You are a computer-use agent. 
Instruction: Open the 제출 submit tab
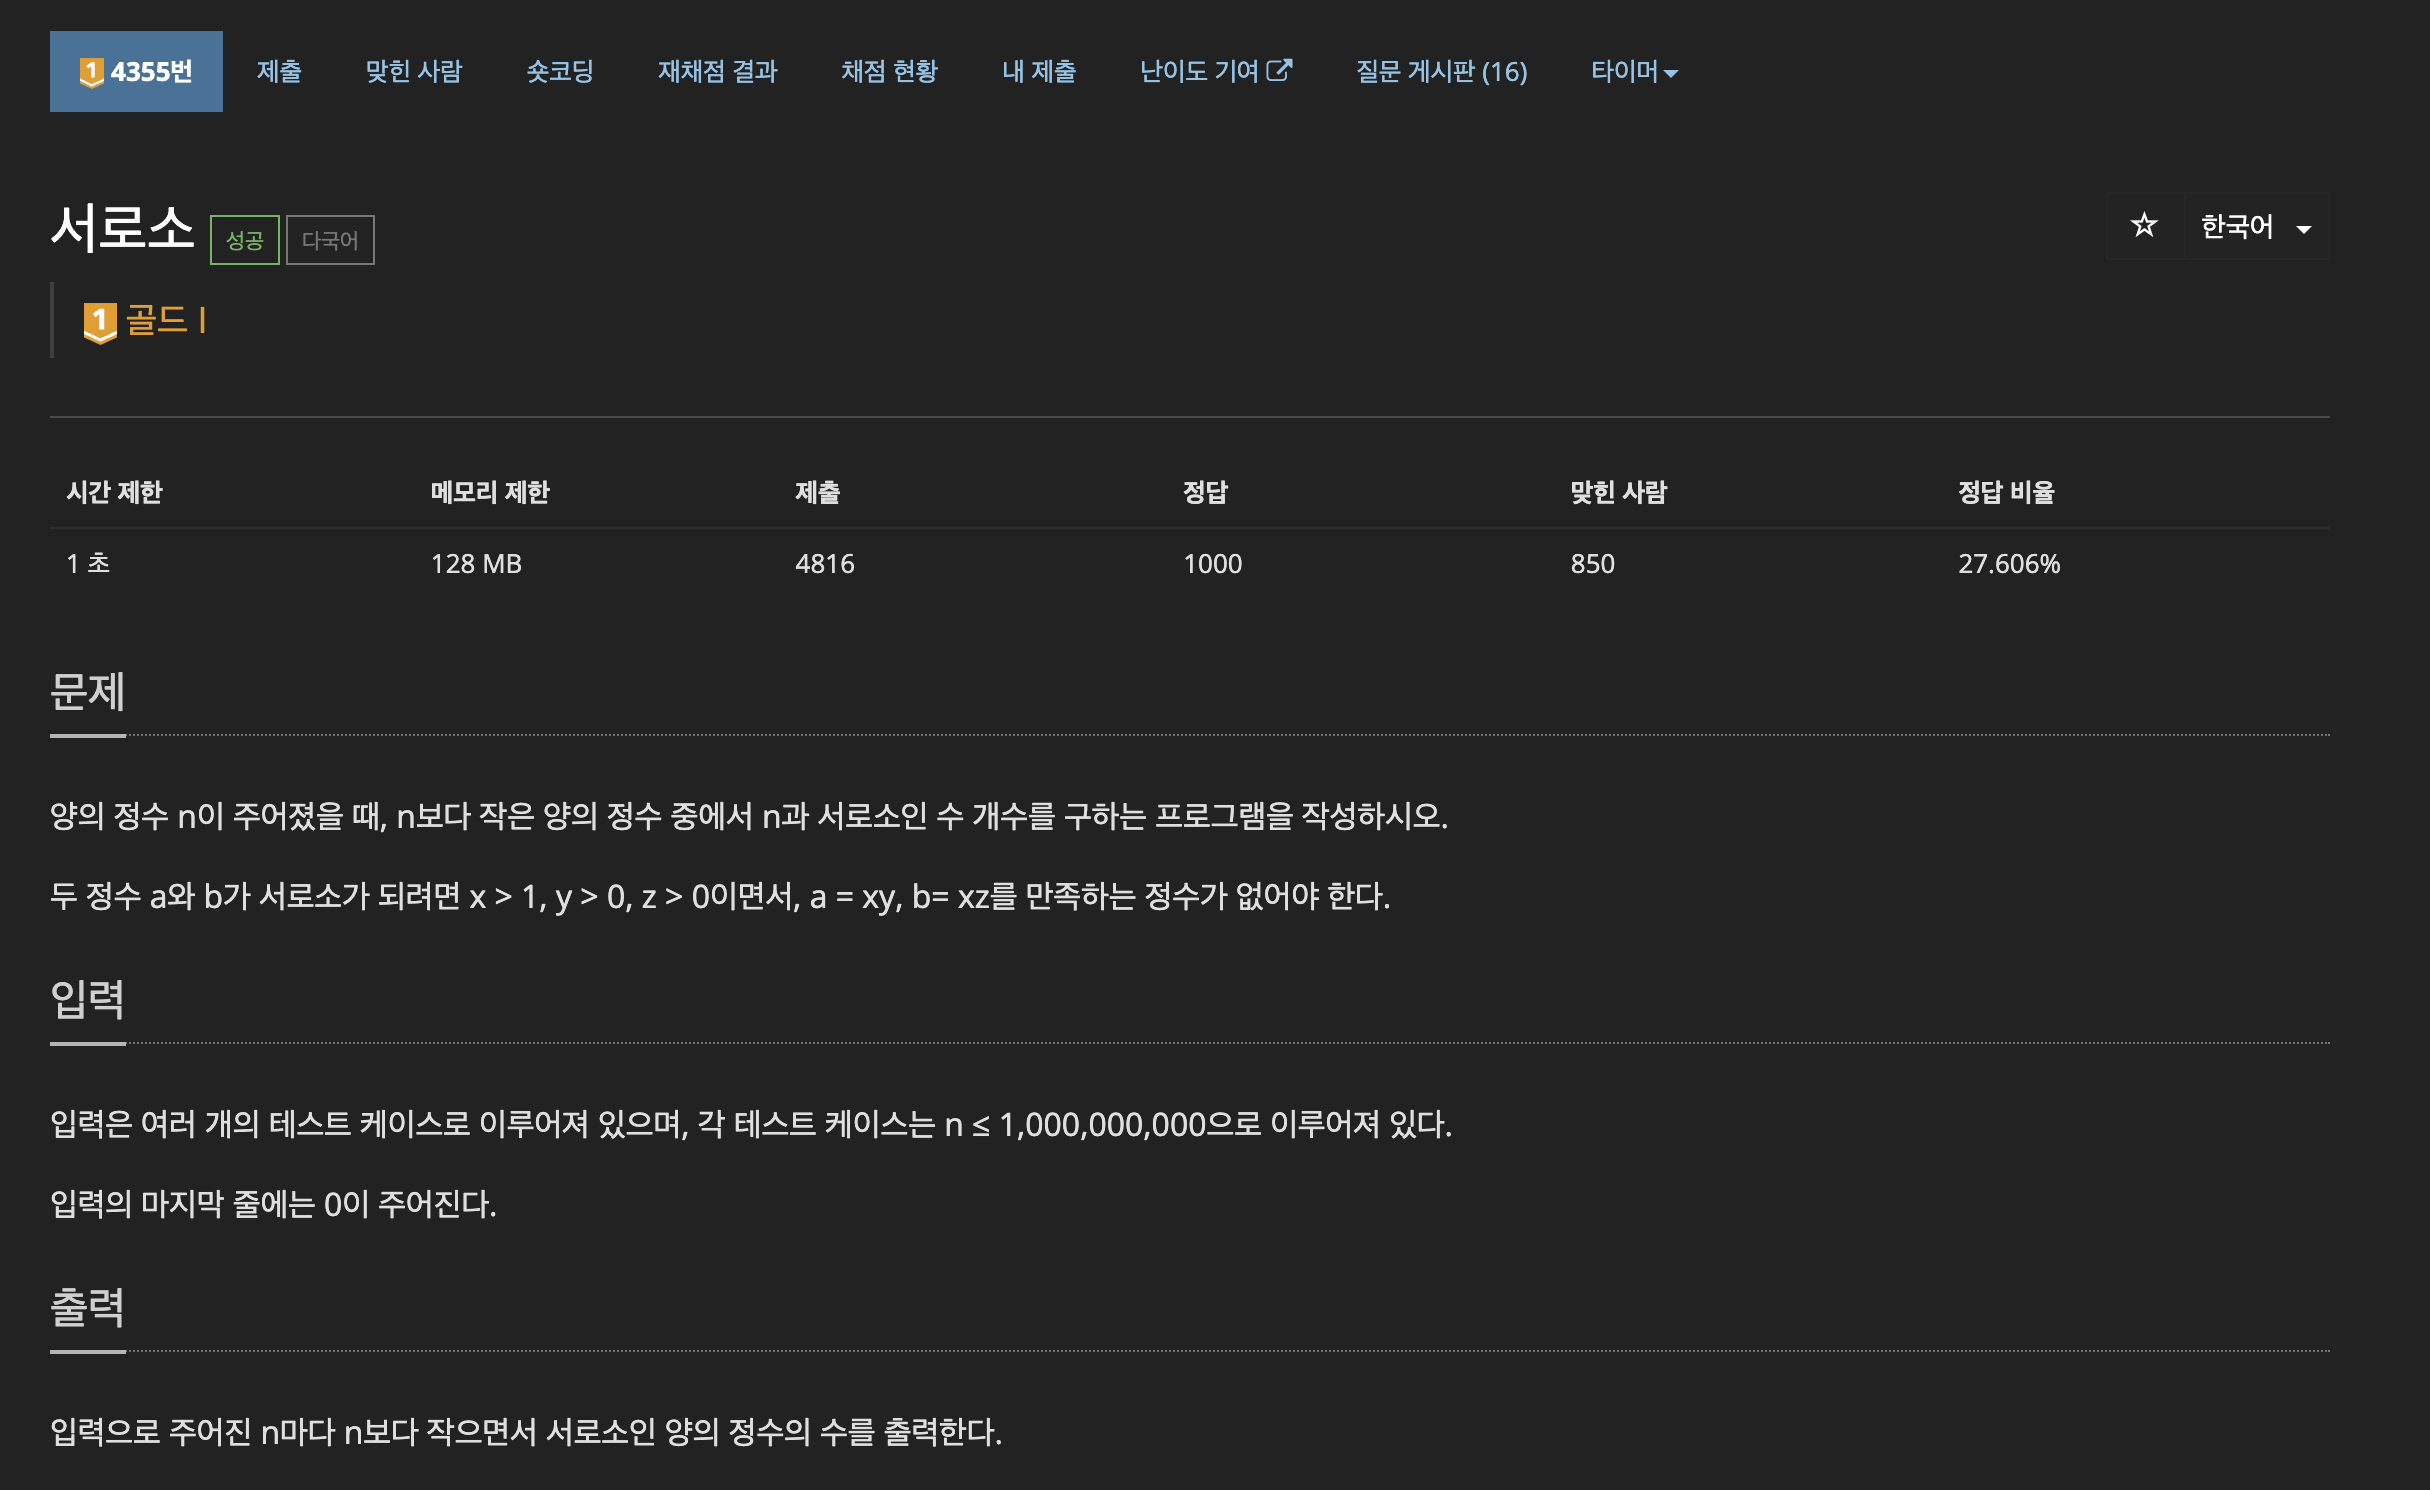279,72
